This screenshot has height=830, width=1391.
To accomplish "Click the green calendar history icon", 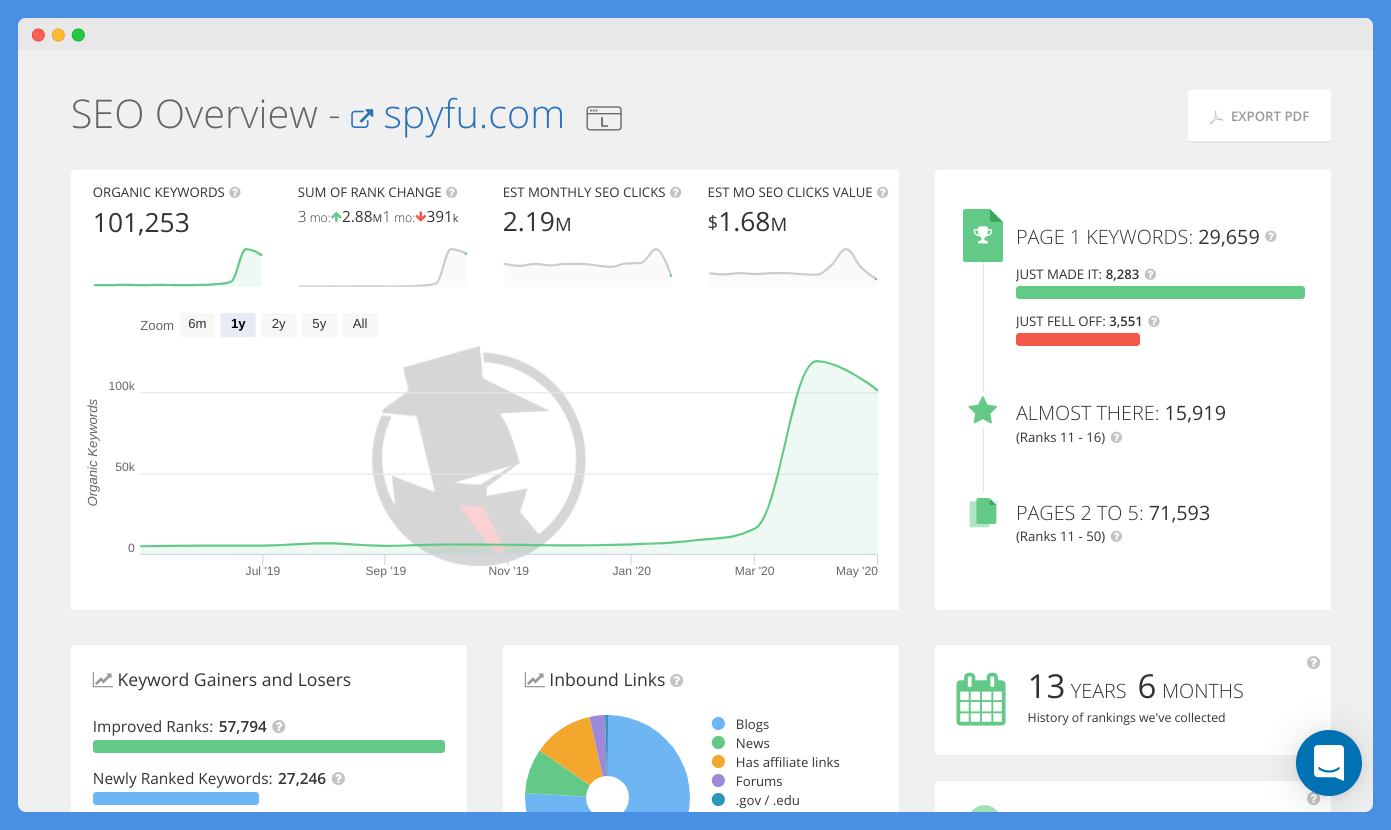I will (x=981, y=699).
